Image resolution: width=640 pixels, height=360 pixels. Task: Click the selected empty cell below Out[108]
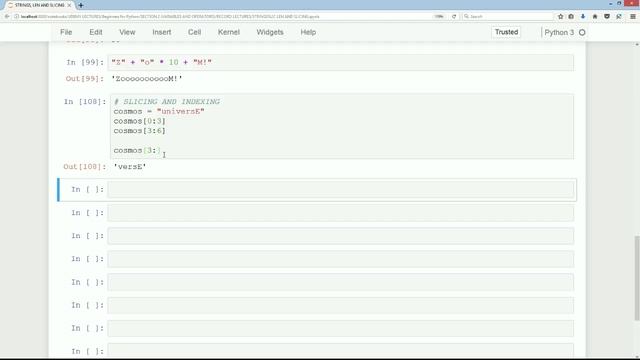(x=340, y=189)
